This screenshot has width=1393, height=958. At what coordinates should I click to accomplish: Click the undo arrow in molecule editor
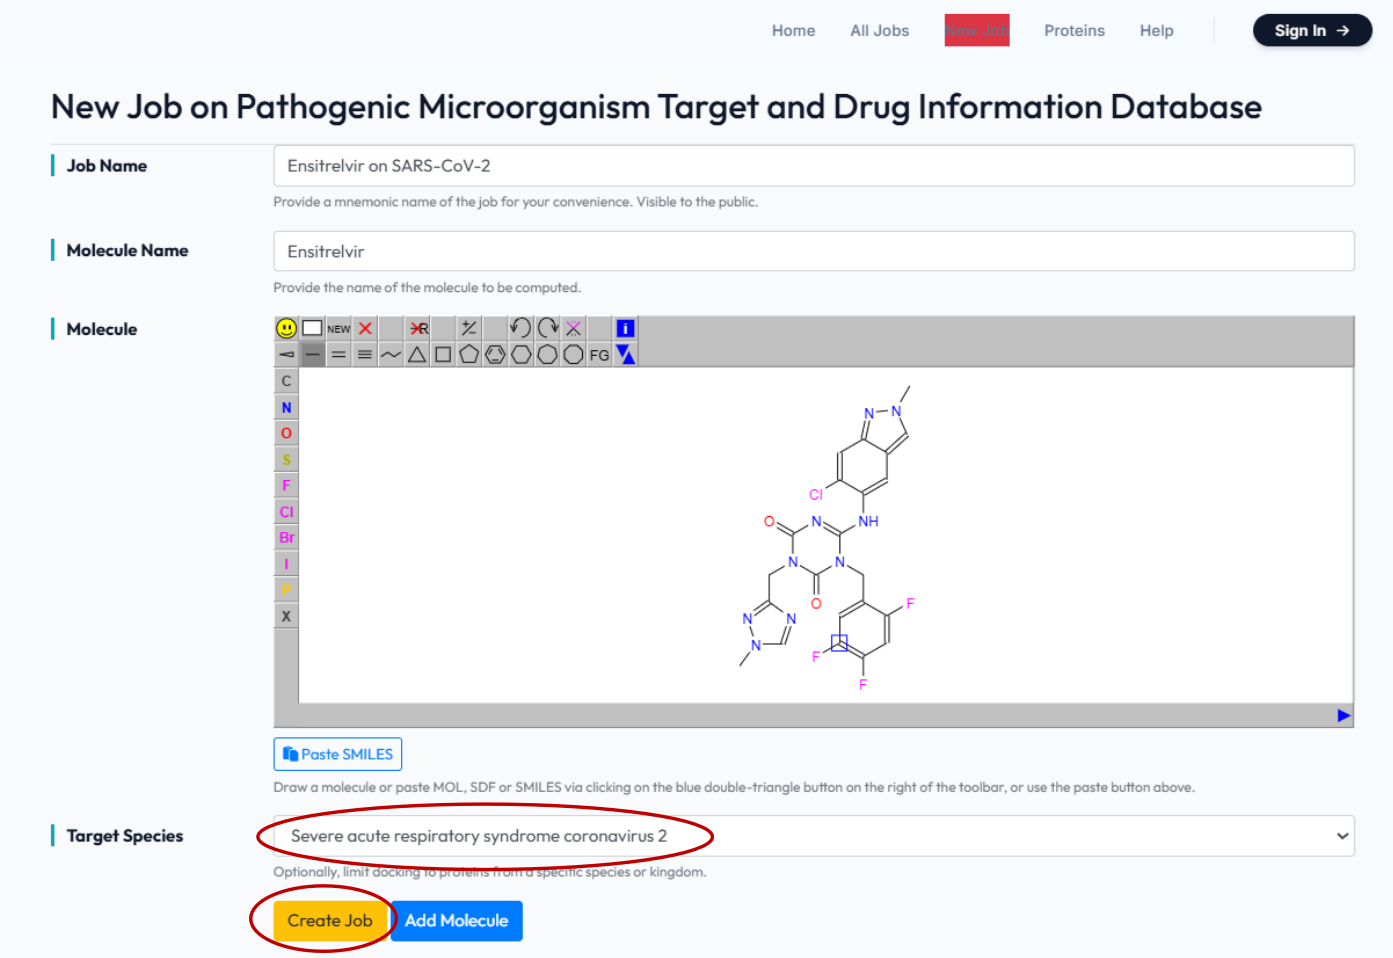coord(520,328)
